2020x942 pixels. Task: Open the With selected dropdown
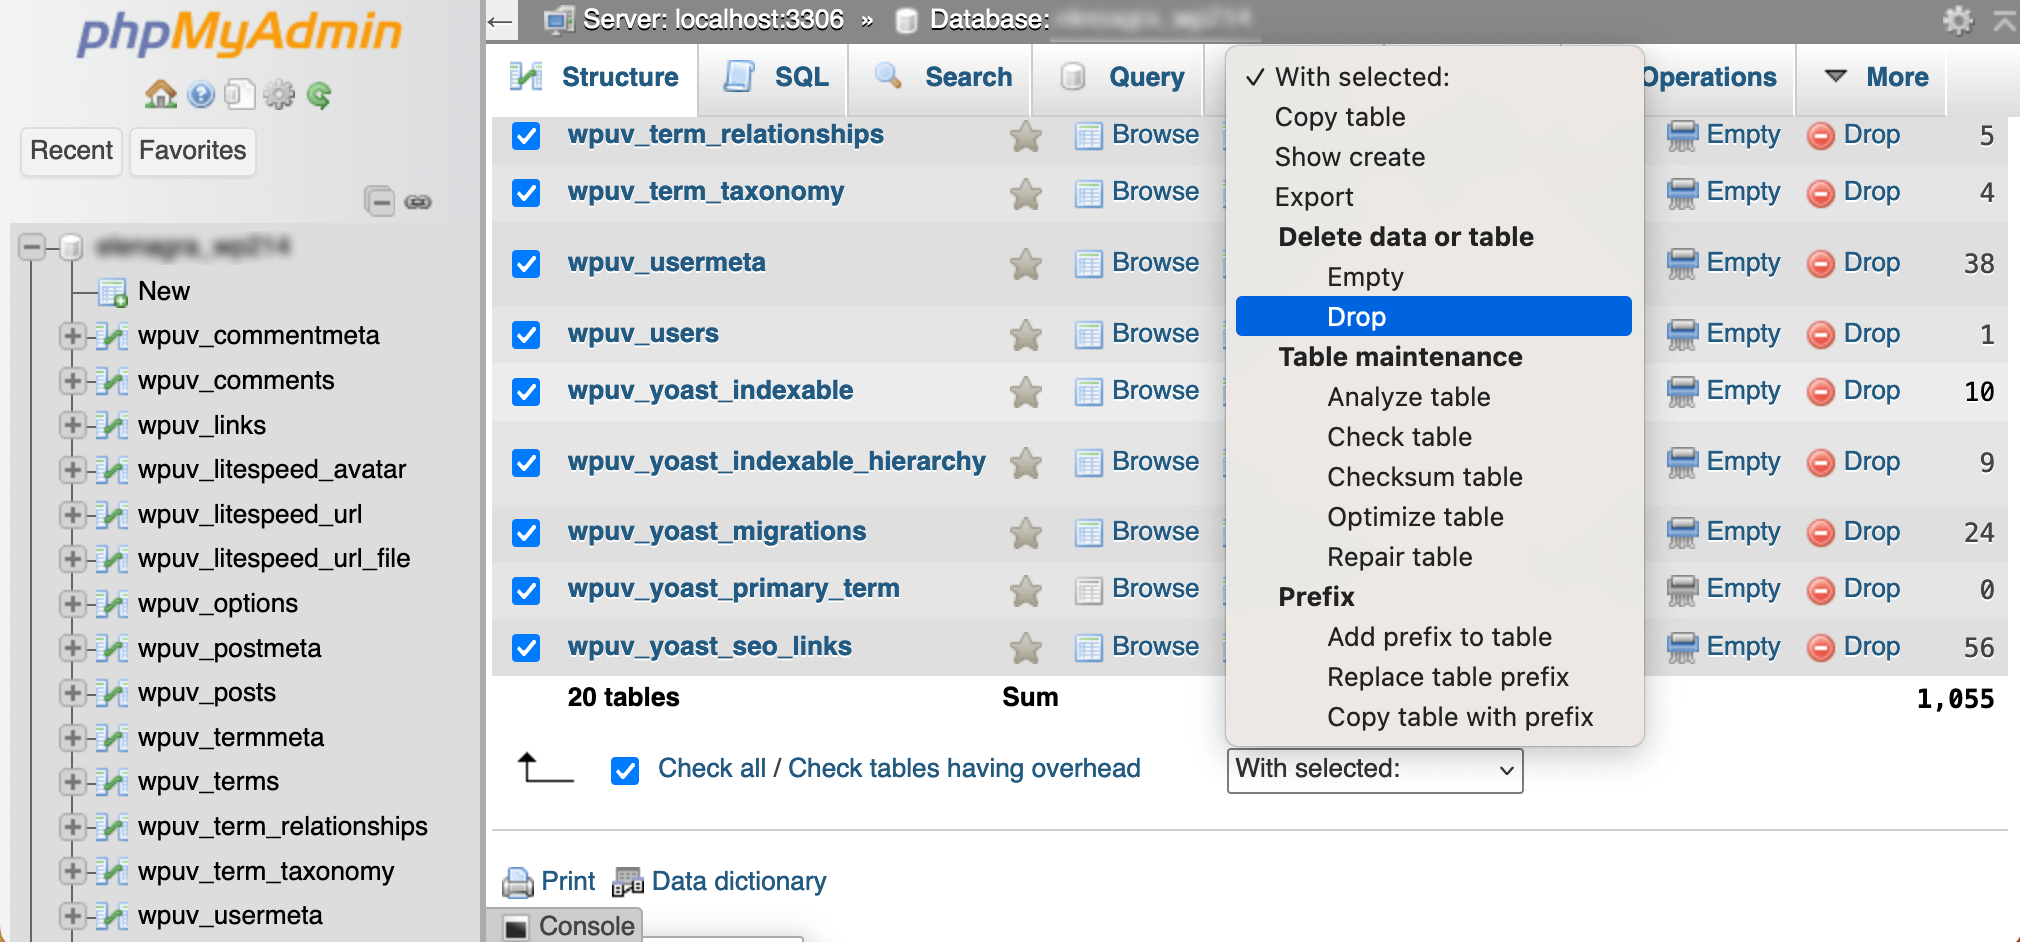(1374, 770)
